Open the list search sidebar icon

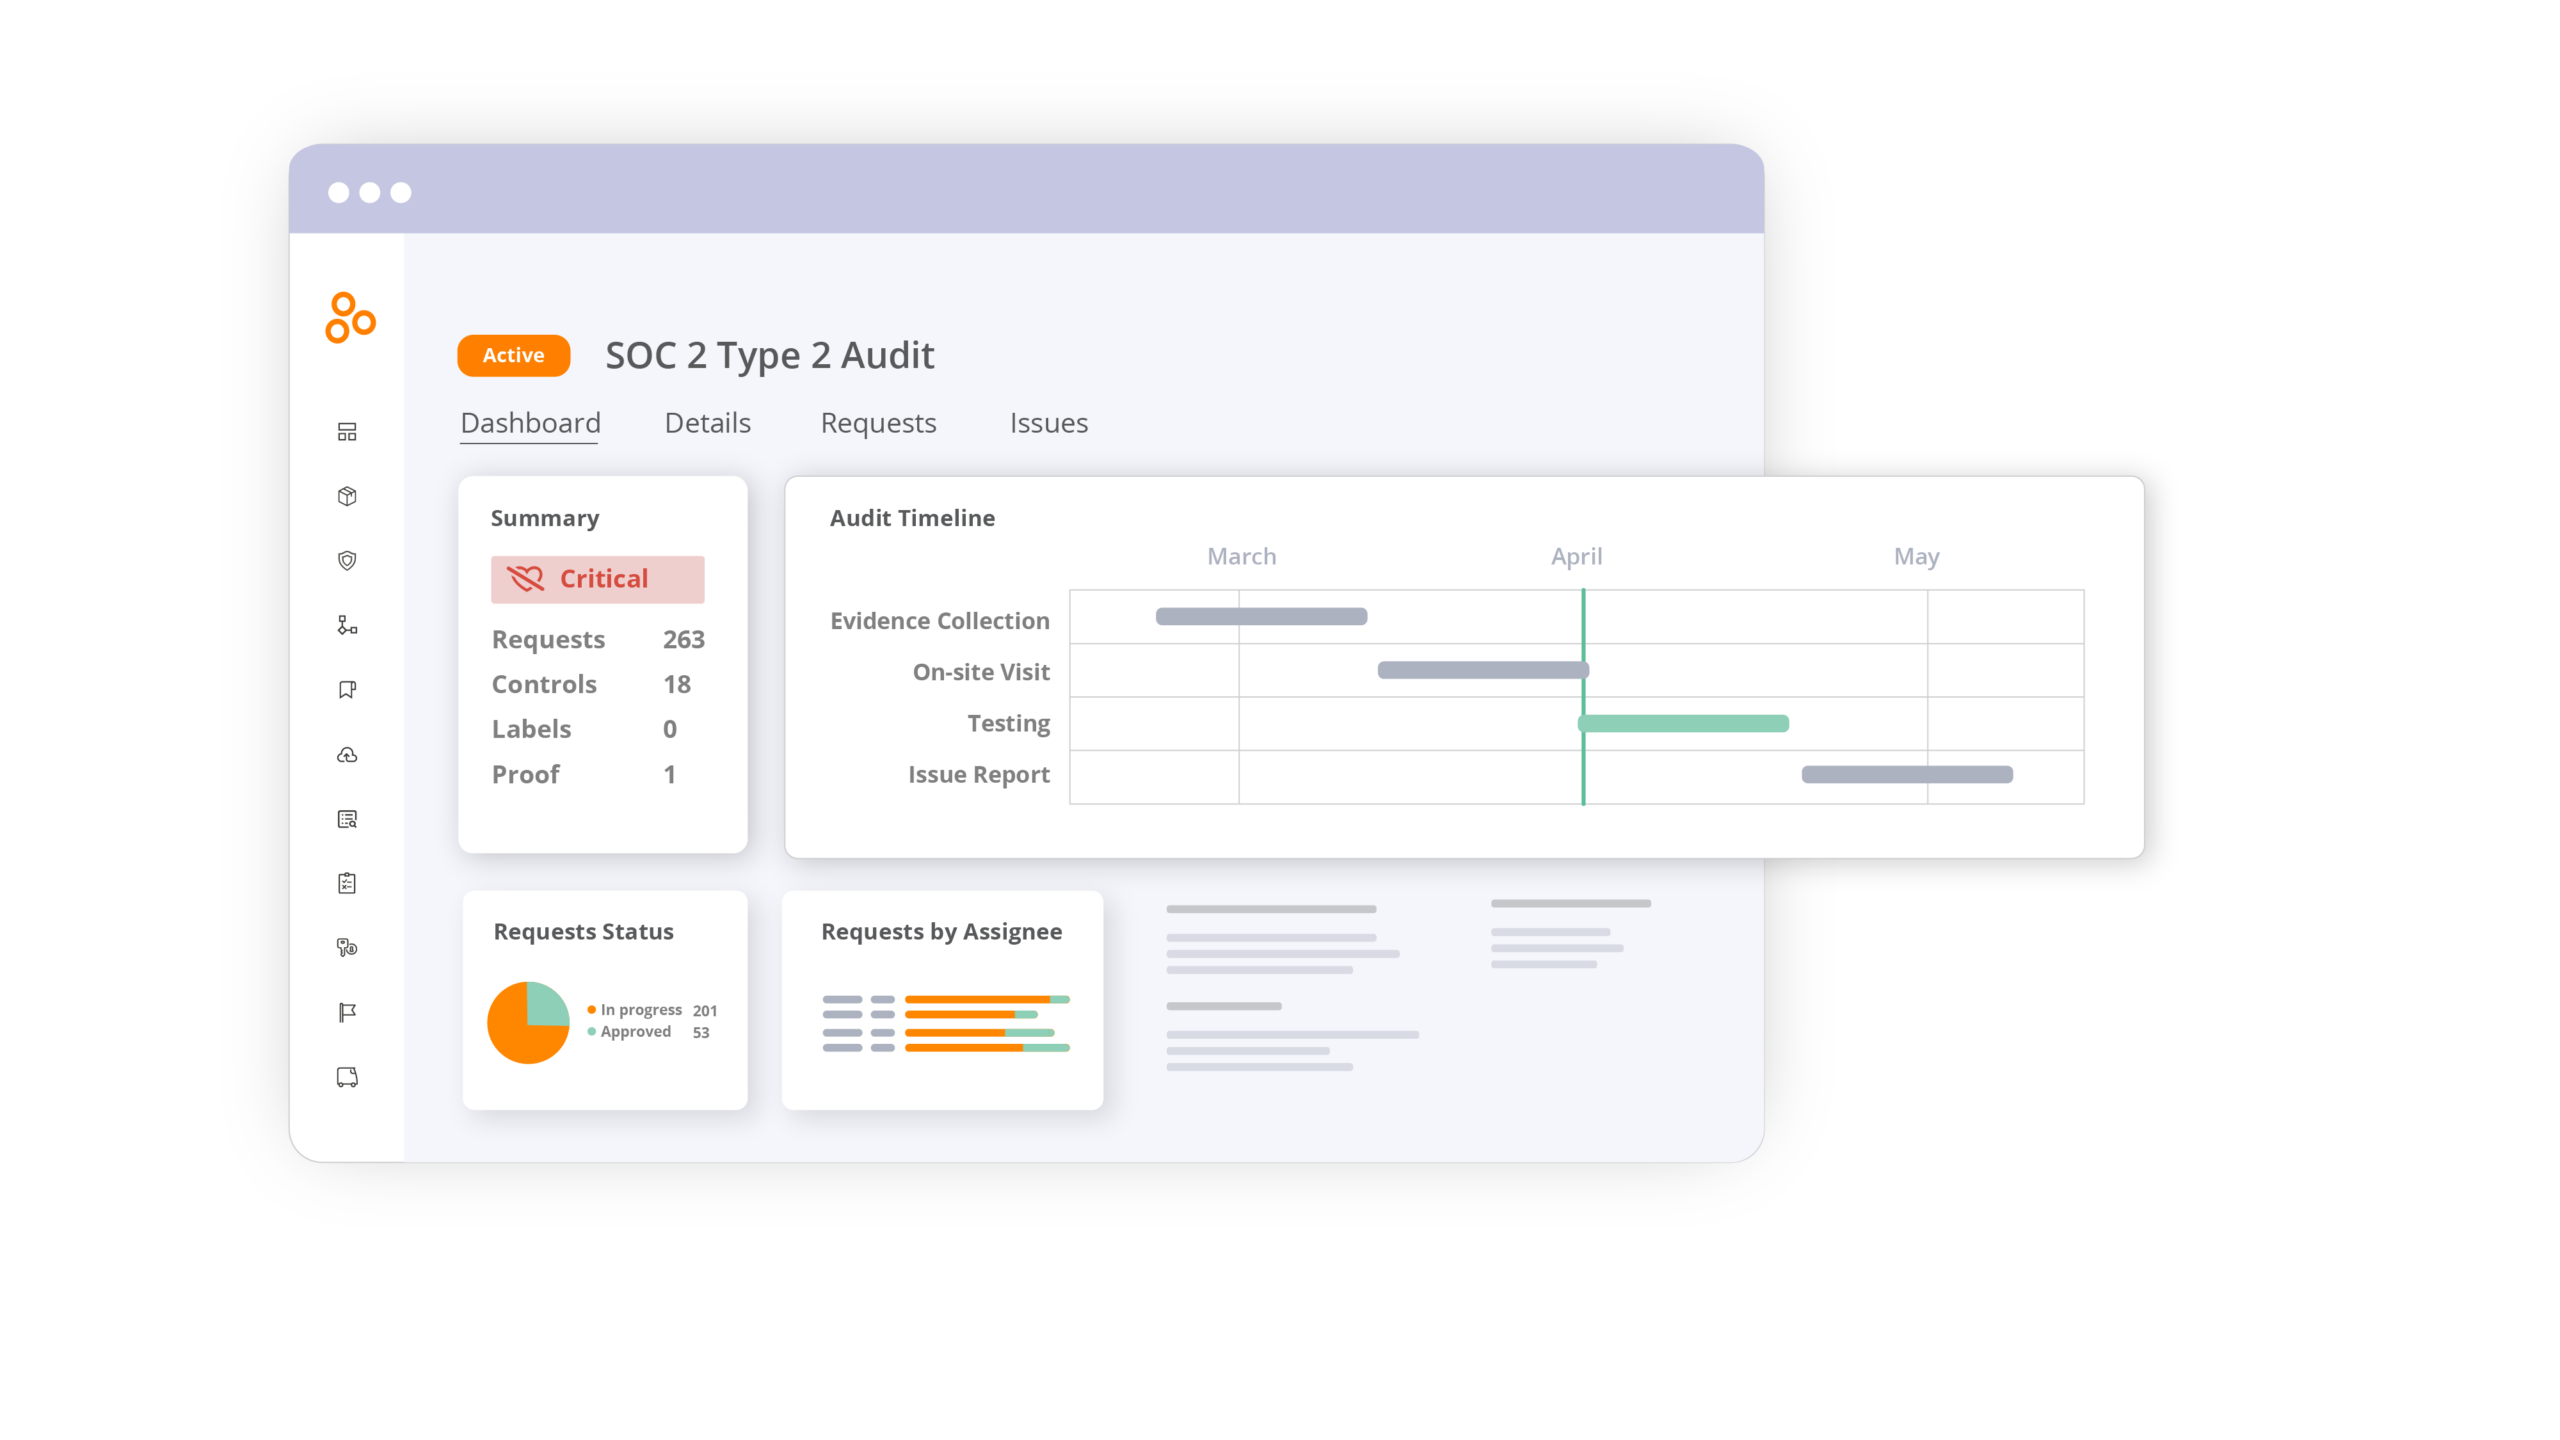tap(347, 819)
